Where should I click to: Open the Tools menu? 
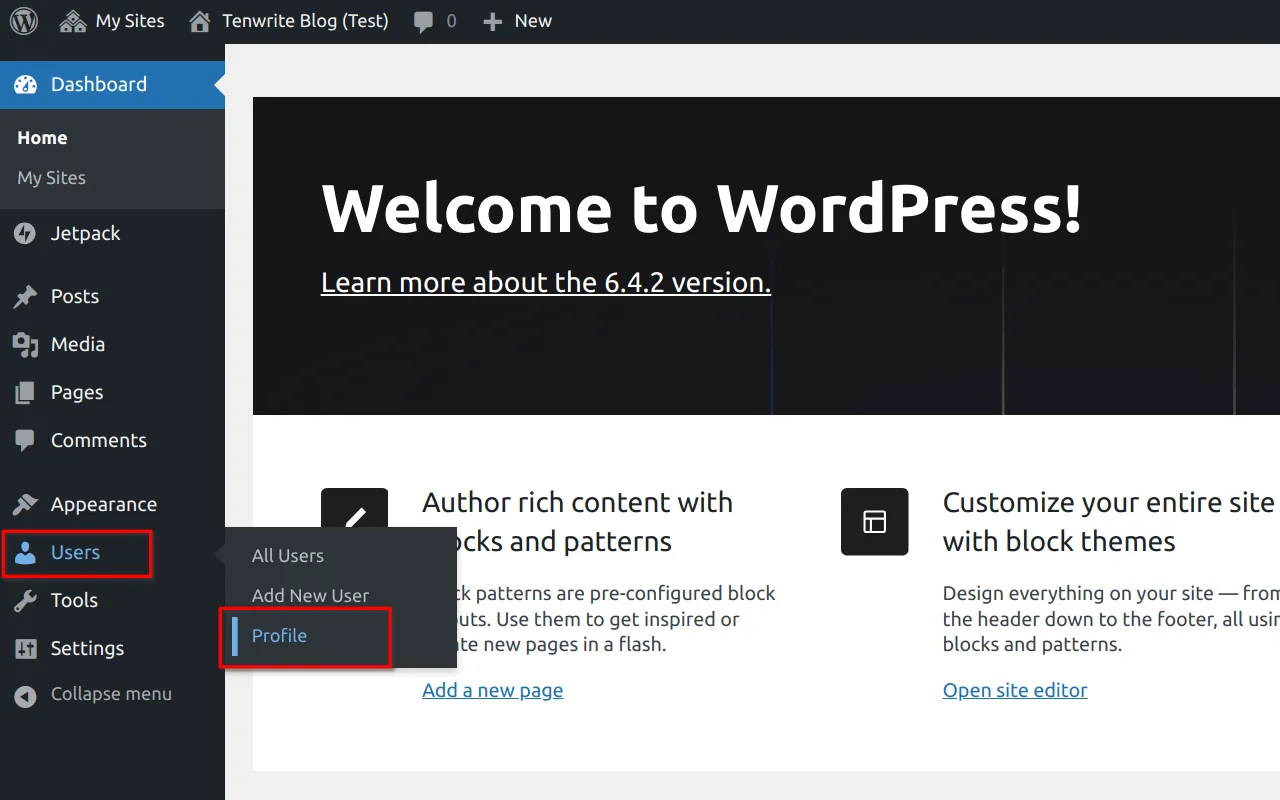112,601
